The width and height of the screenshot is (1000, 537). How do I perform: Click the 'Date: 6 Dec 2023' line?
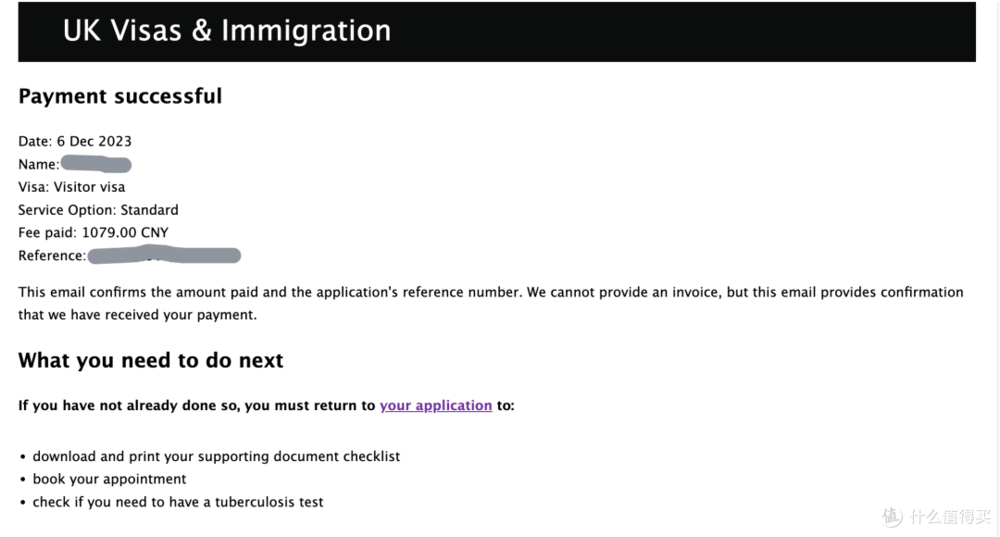click(x=75, y=141)
